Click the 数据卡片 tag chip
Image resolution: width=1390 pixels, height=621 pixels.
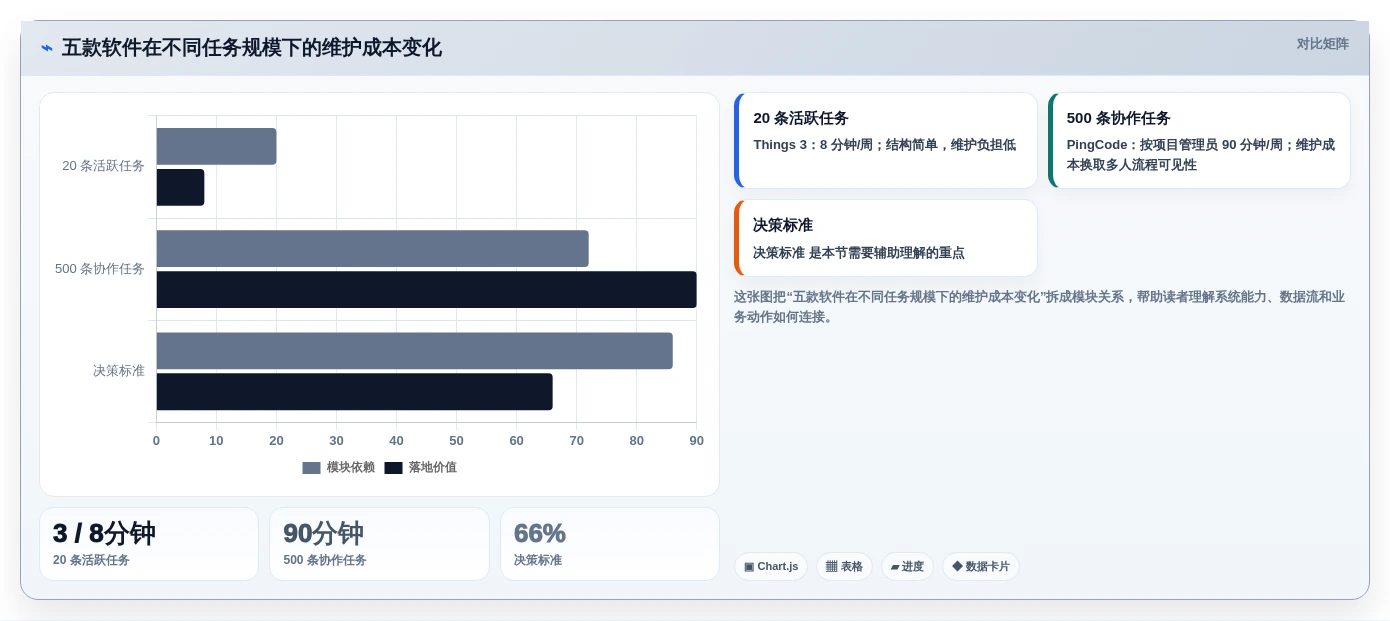point(980,567)
